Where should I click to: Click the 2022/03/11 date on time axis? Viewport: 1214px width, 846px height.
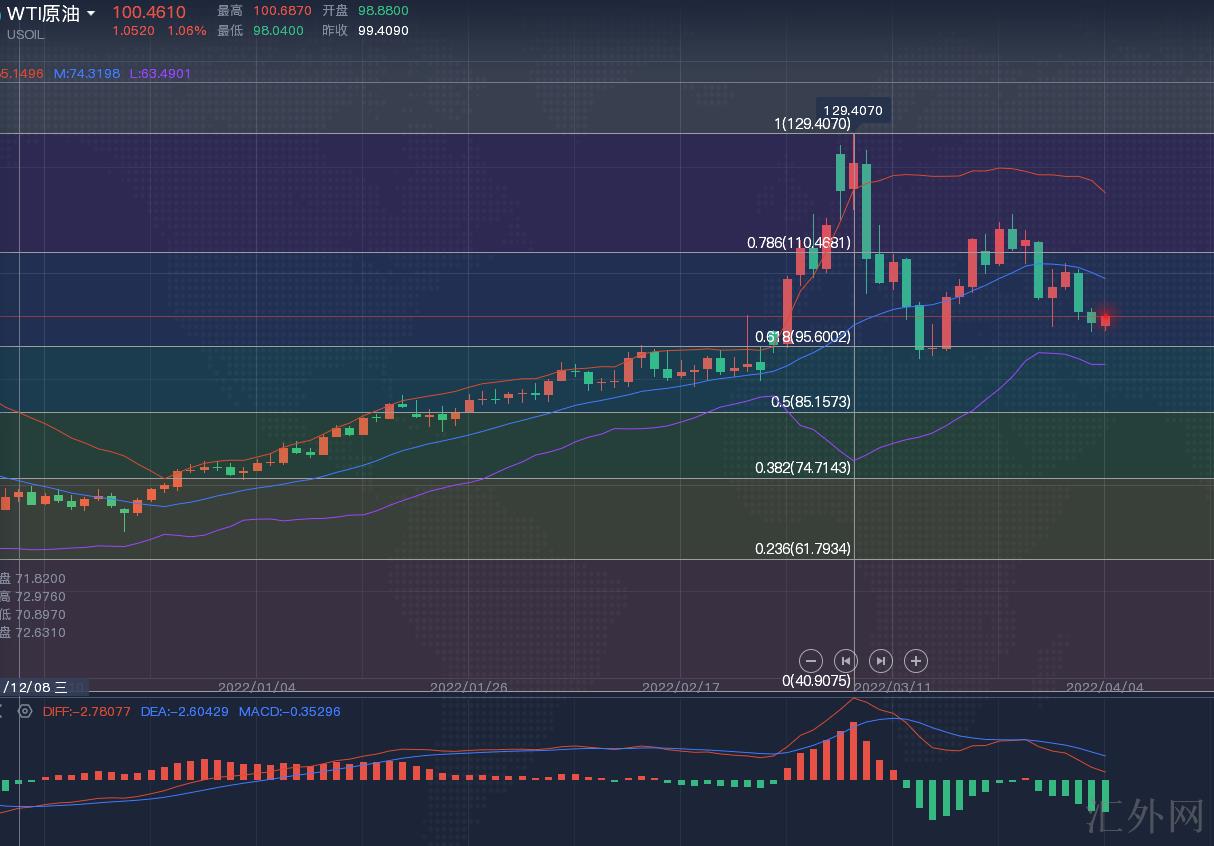(892, 687)
